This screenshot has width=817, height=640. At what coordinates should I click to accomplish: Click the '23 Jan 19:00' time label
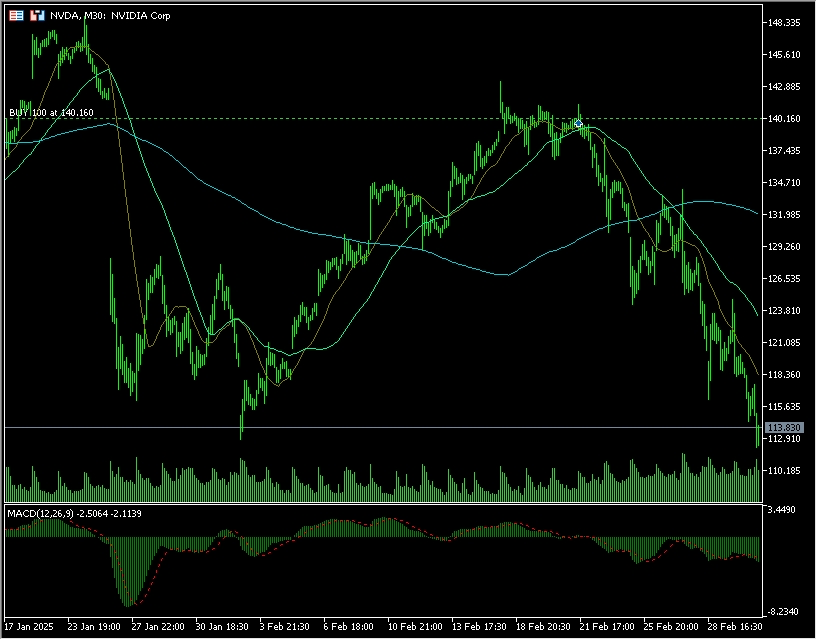point(94,627)
